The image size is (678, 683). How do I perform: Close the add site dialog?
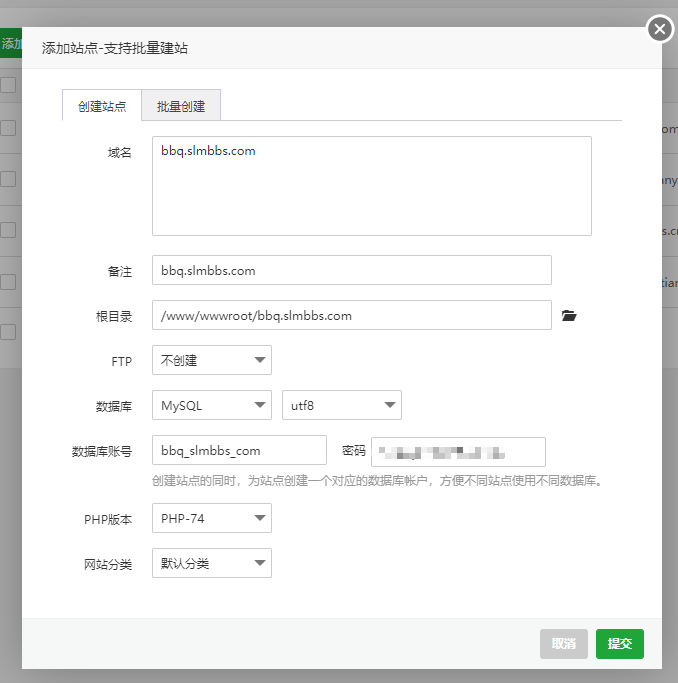coord(660,29)
